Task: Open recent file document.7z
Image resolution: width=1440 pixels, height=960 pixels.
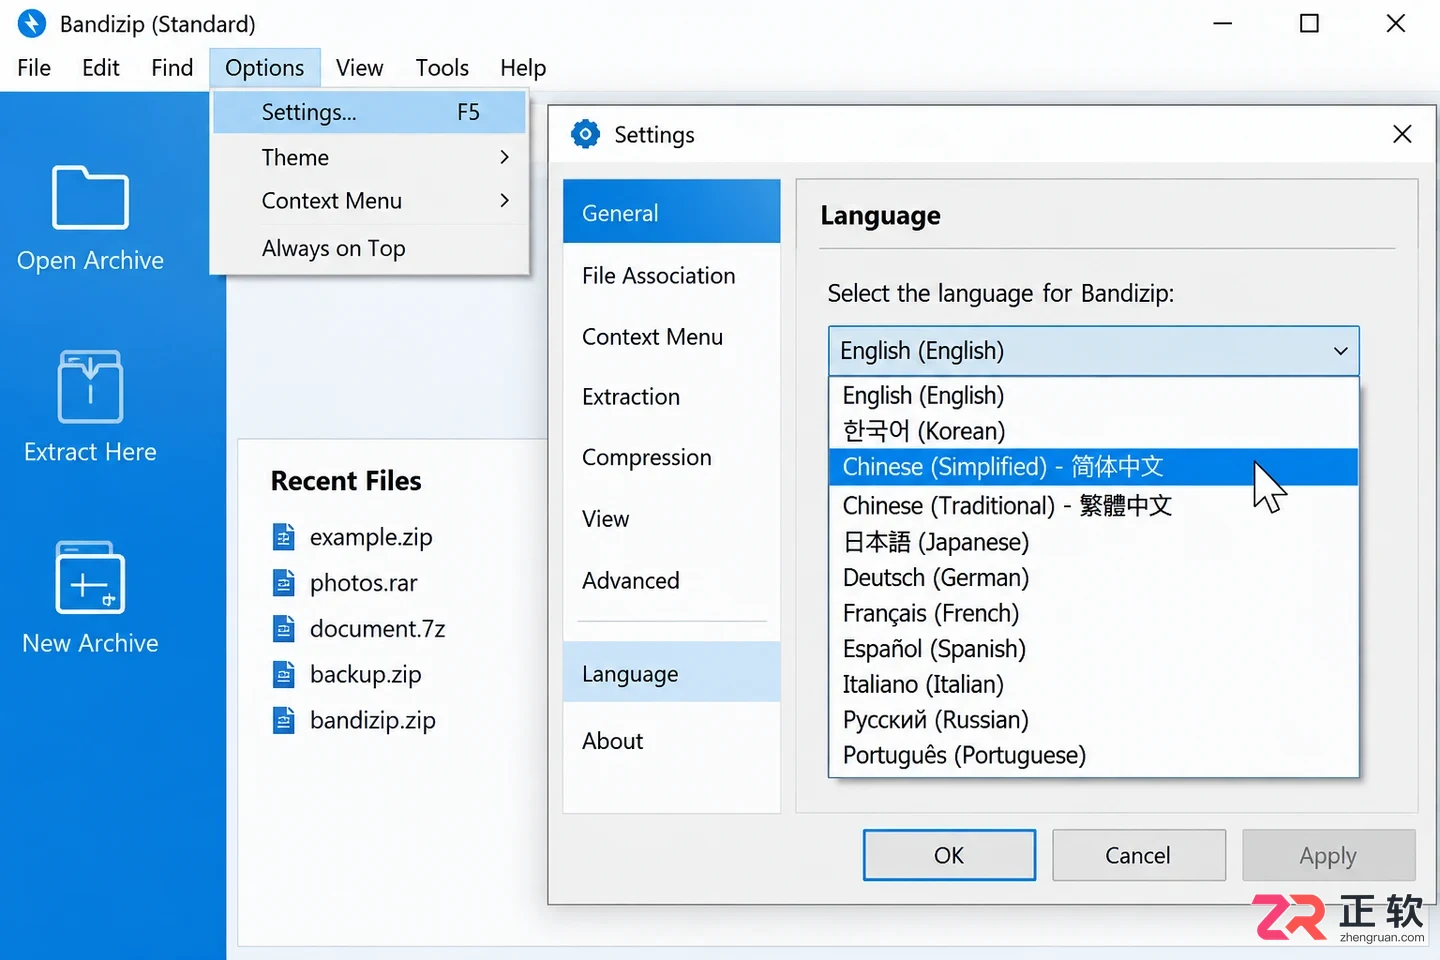Action: 377,629
